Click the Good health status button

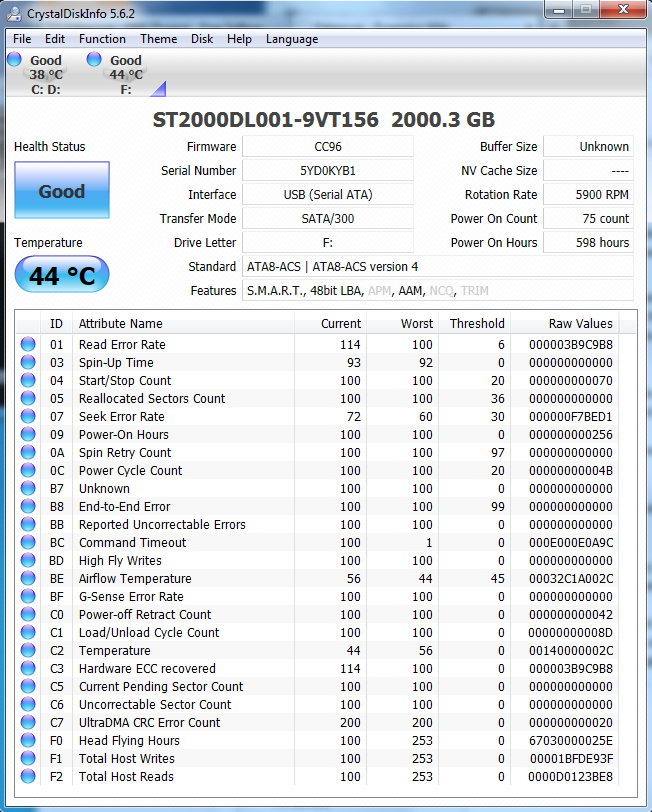62,190
